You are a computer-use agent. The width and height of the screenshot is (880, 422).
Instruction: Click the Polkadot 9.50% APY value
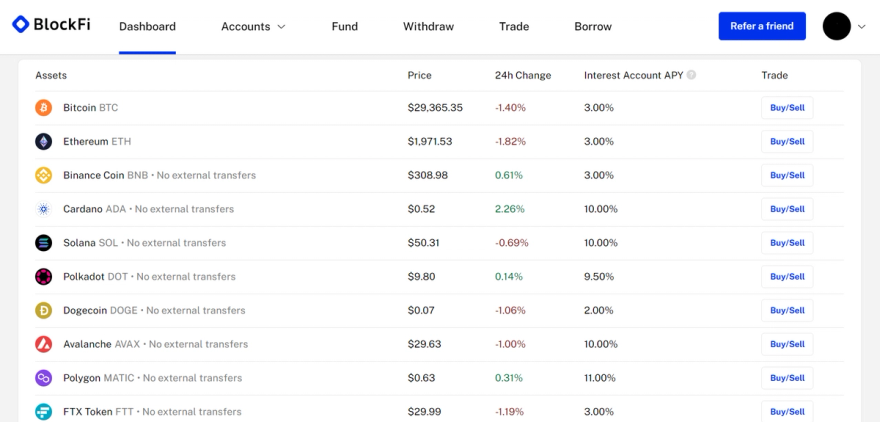[599, 277]
